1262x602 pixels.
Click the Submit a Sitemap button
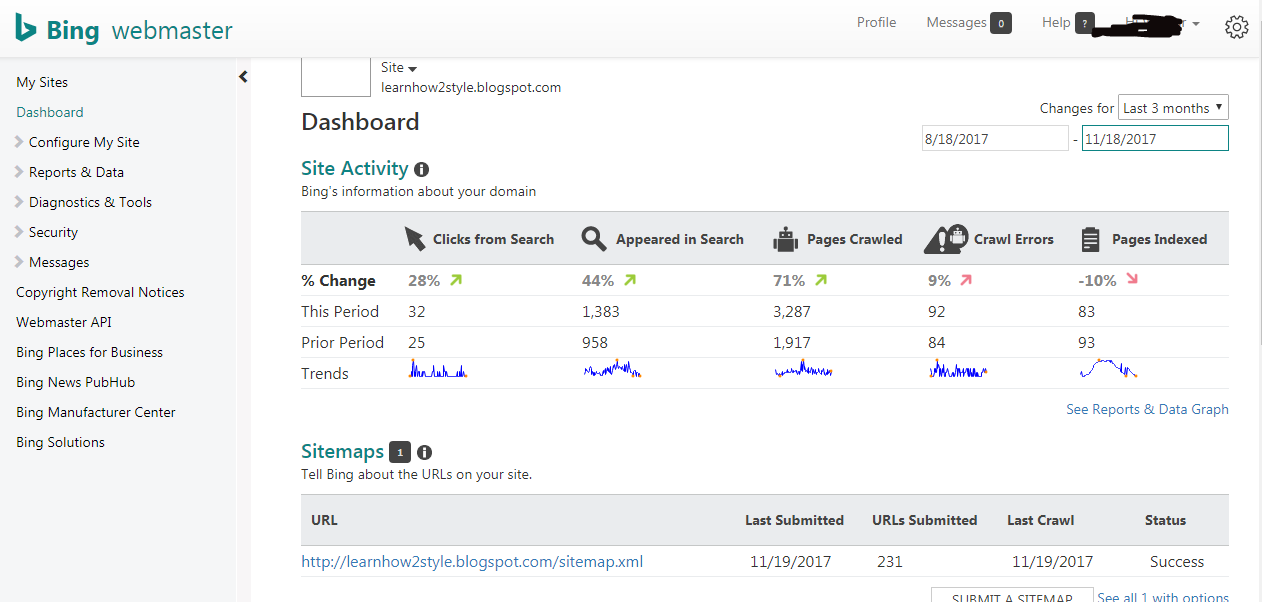point(1012,596)
